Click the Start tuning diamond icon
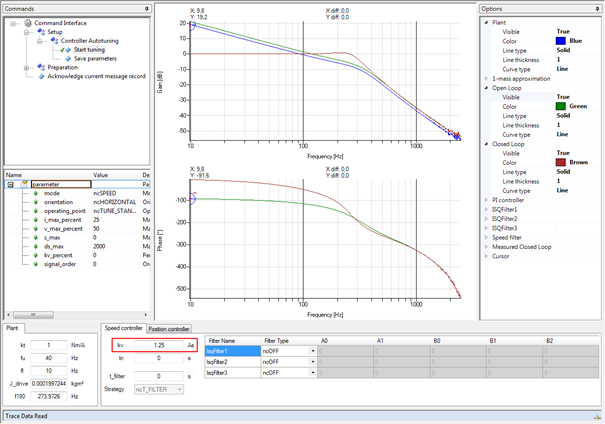605x424 pixels. click(68, 50)
